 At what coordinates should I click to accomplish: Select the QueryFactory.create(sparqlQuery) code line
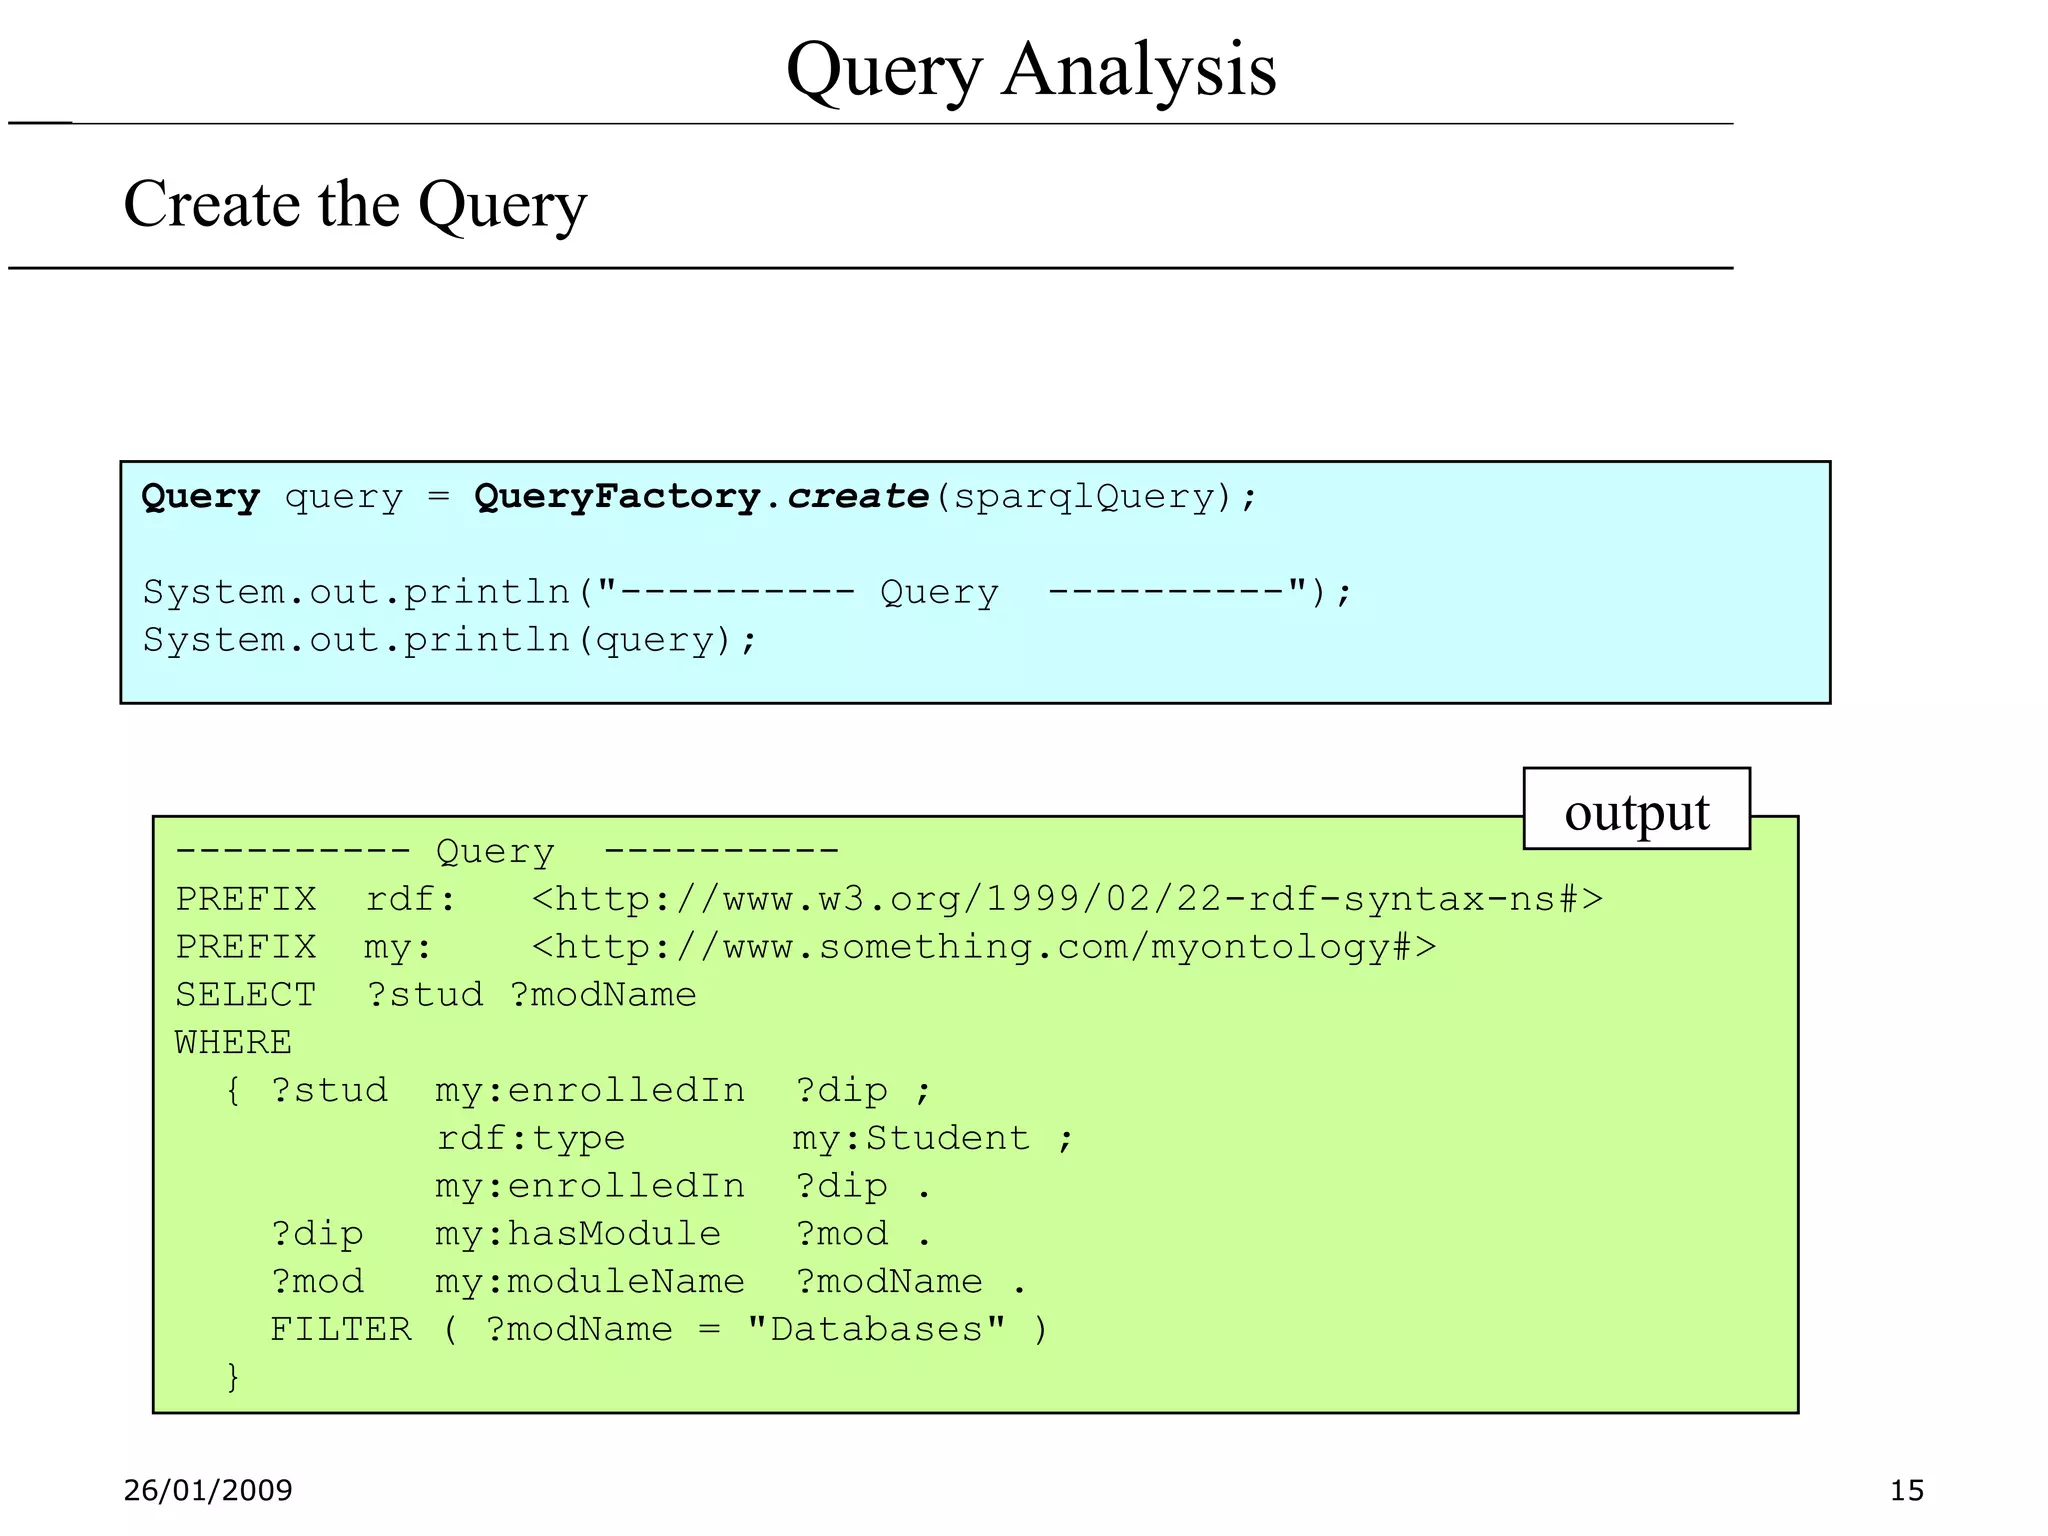pos(699,497)
